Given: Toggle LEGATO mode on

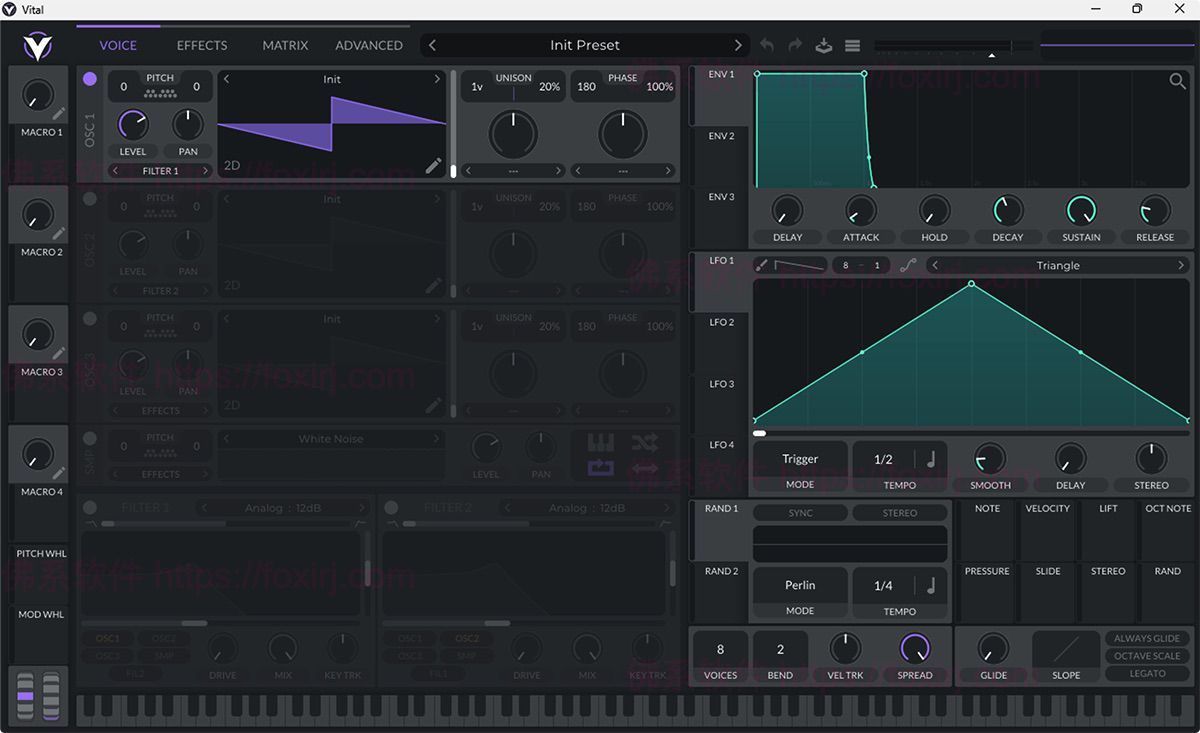Looking at the screenshot, I should pyautogui.click(x=1147, y=673).
